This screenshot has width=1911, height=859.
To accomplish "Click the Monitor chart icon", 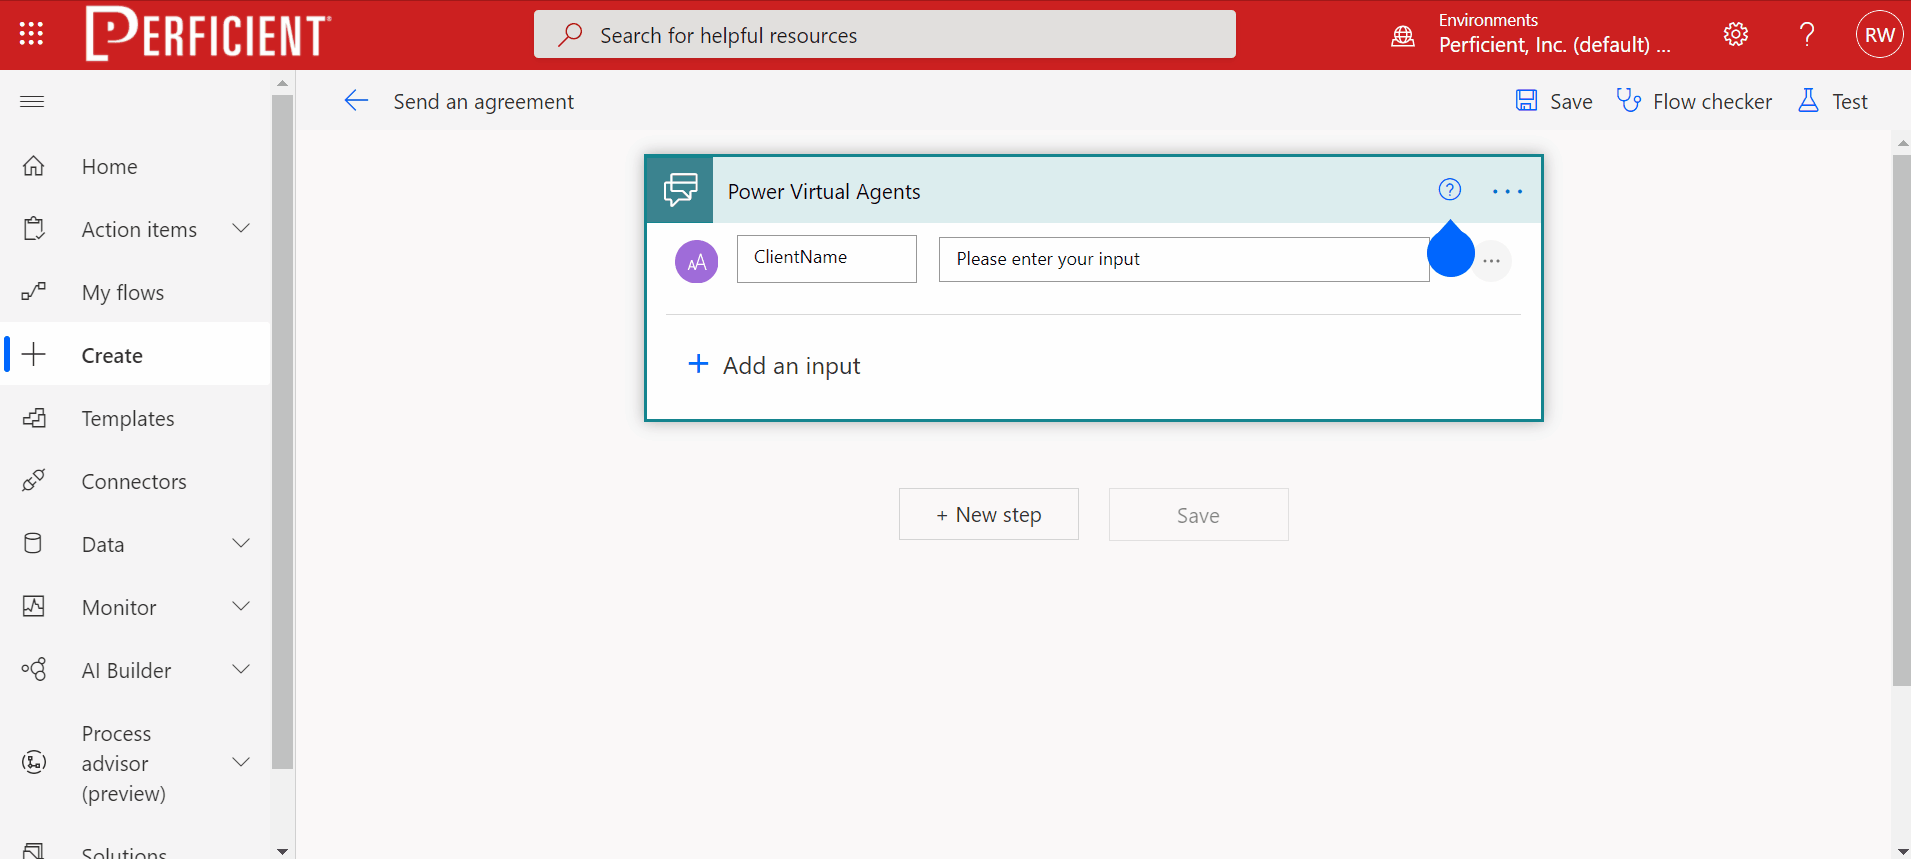I will (x=33, y=606).
